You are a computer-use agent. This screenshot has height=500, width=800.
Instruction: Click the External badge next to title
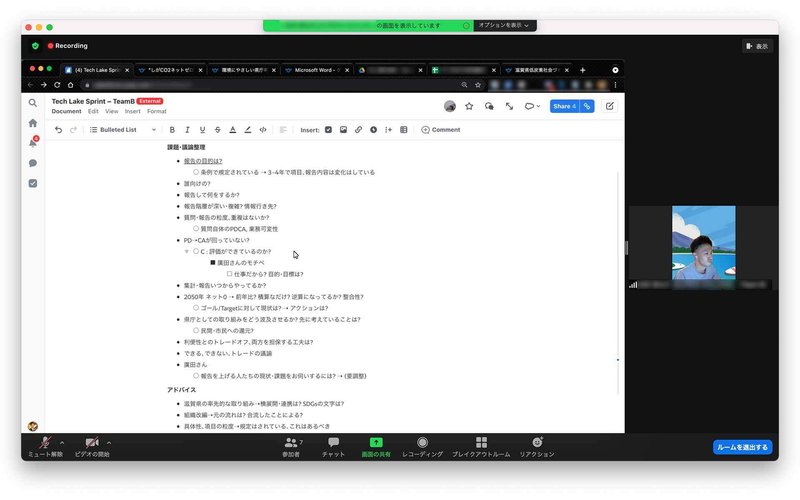click(x=150, y=101)
